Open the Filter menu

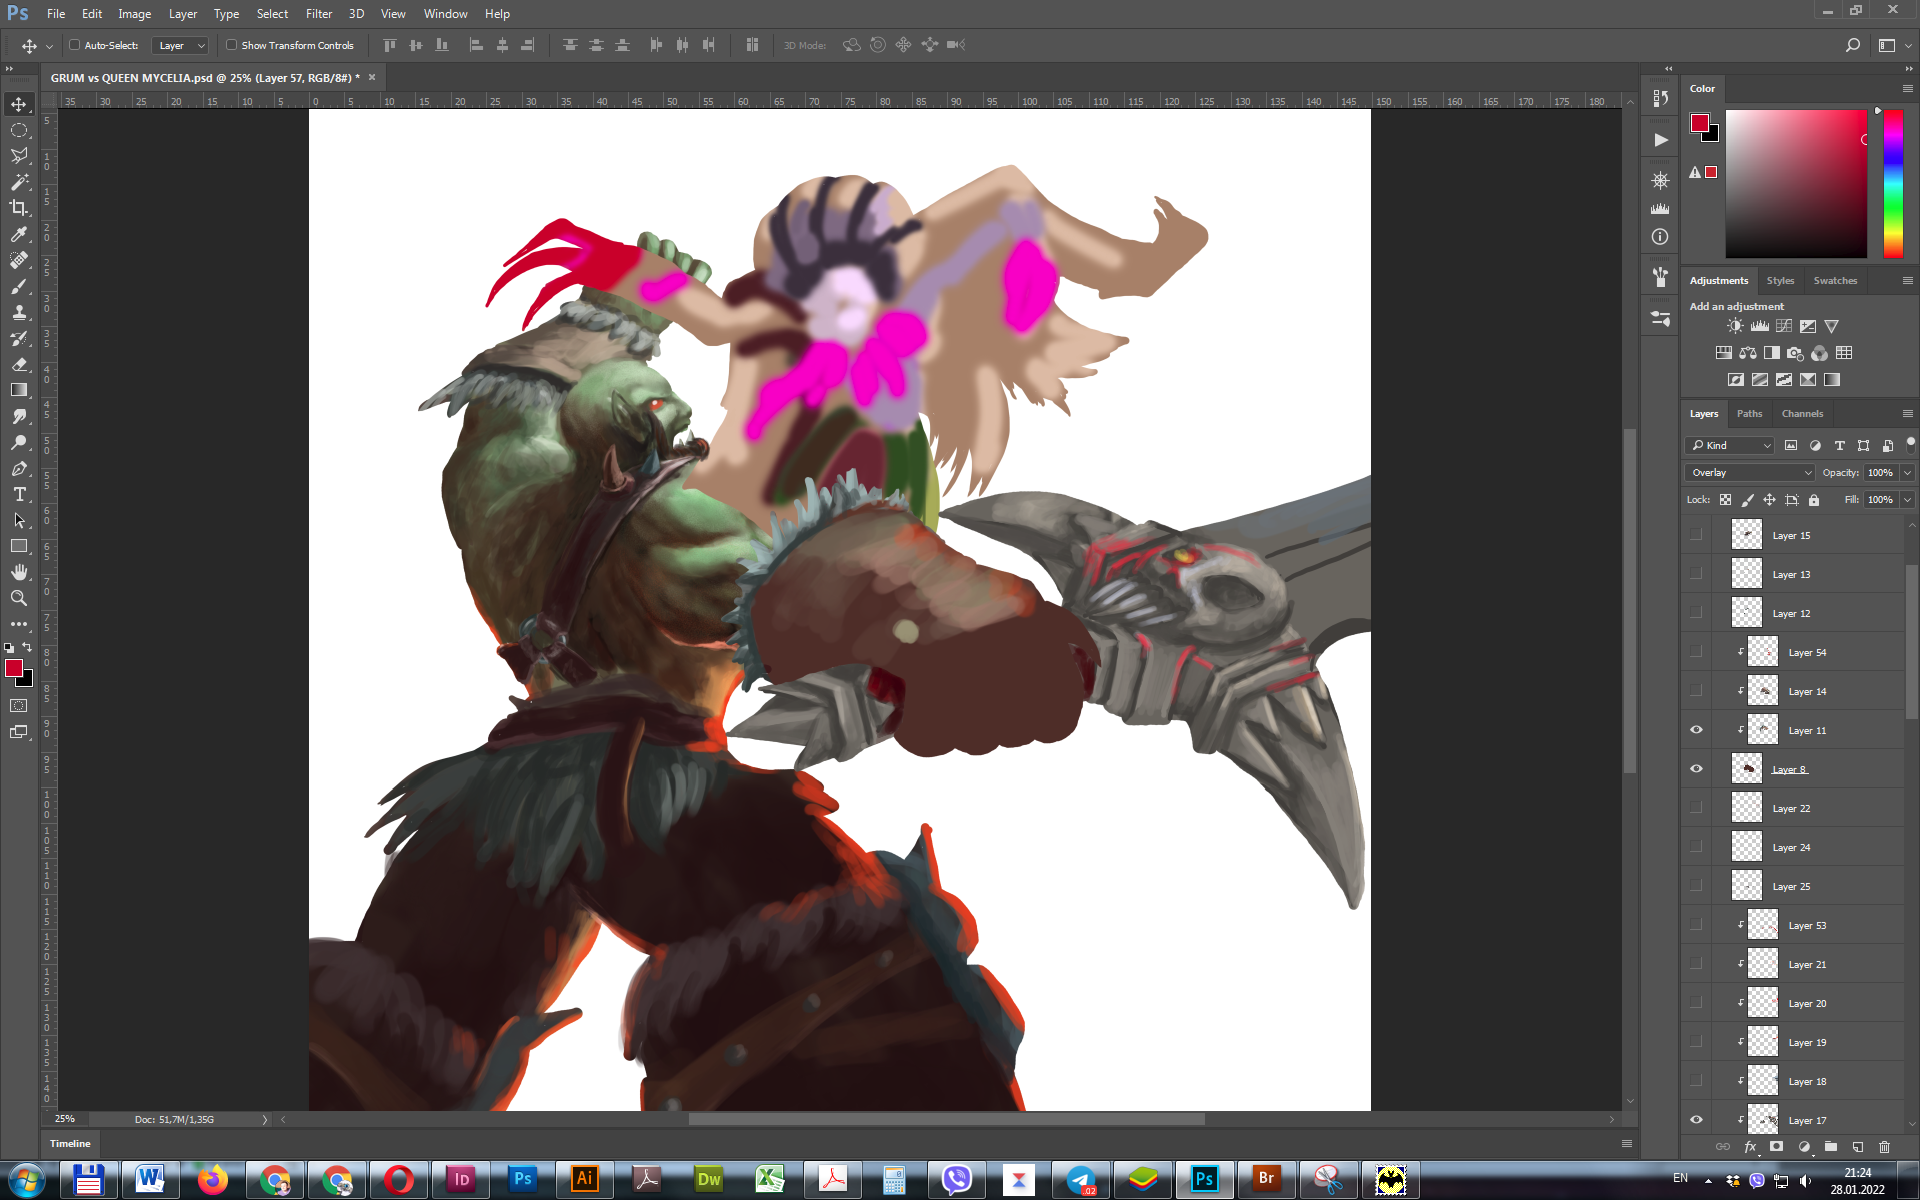[x=319, y=14]
